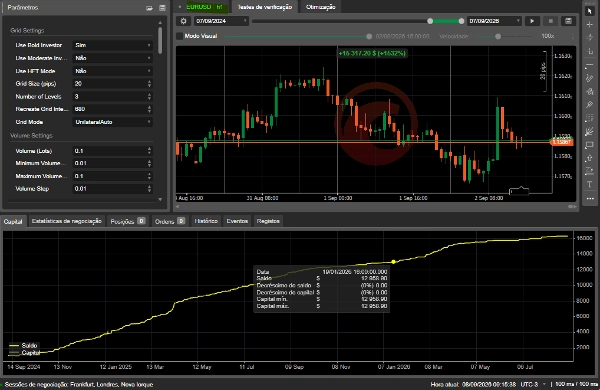Click second icon in Parâmetros header
This screenshot has width=600, height=390.
162,8
